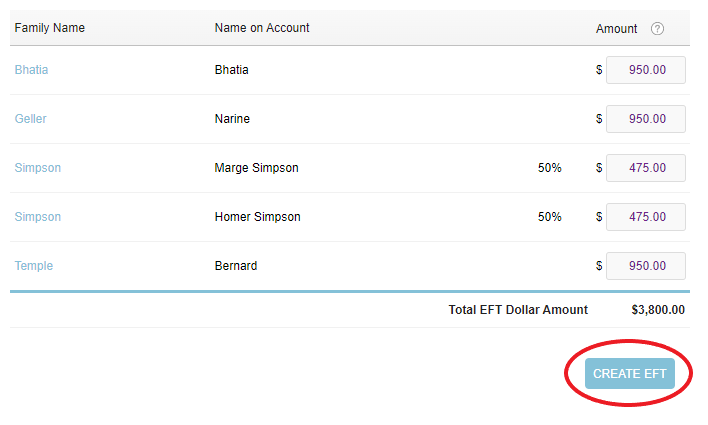
Task: Open the Bhatia family link
Action: pos(31,70)
